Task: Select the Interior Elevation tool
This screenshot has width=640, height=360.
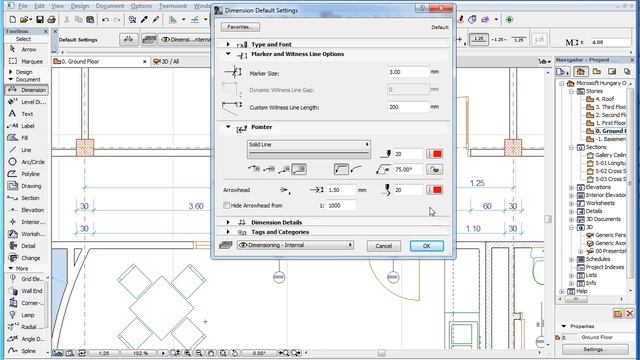Action: pos(27,222)
